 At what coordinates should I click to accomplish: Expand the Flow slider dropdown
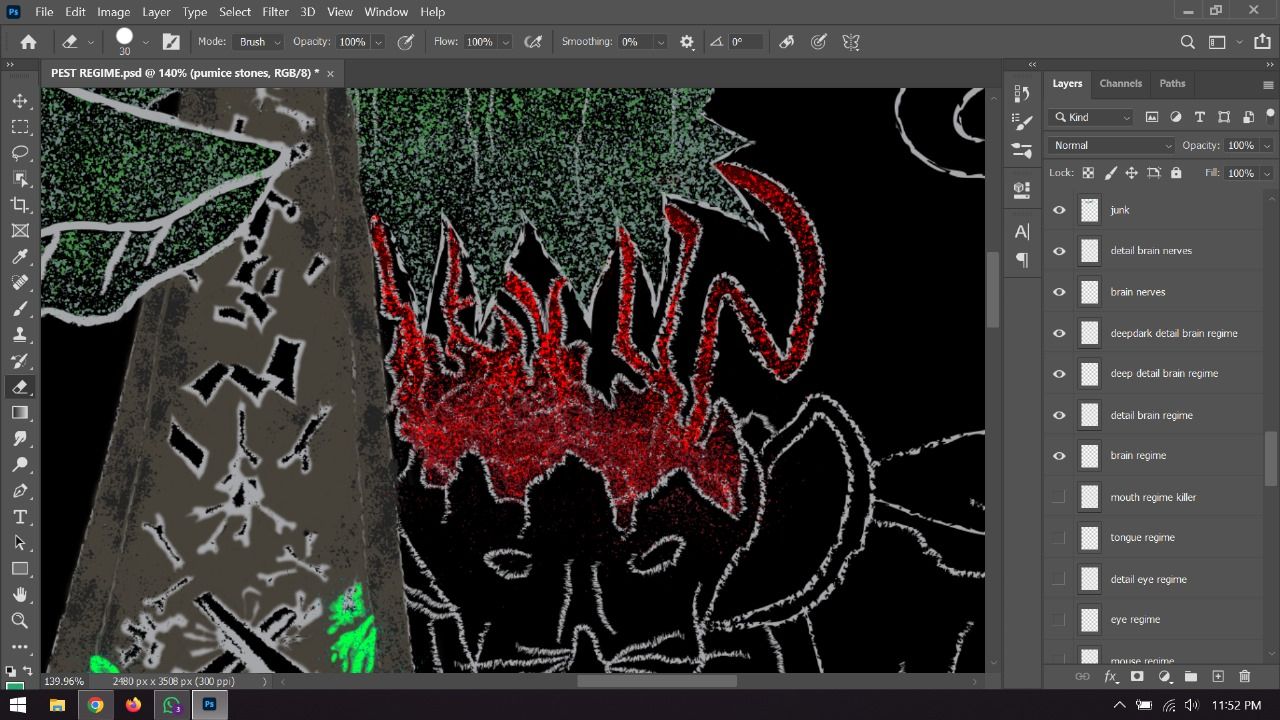pyautogui.click(x=506, y=42)
